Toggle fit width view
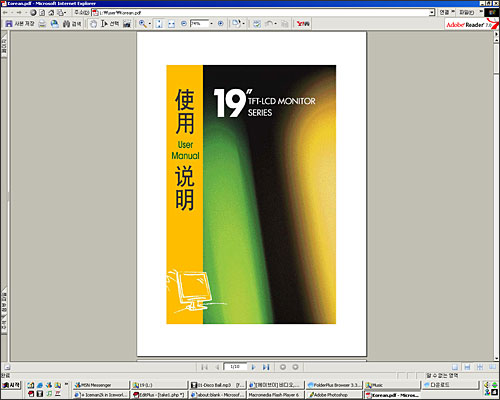This screenshot has width=500, height=400. pyautogui.click(x=171, y=24)
